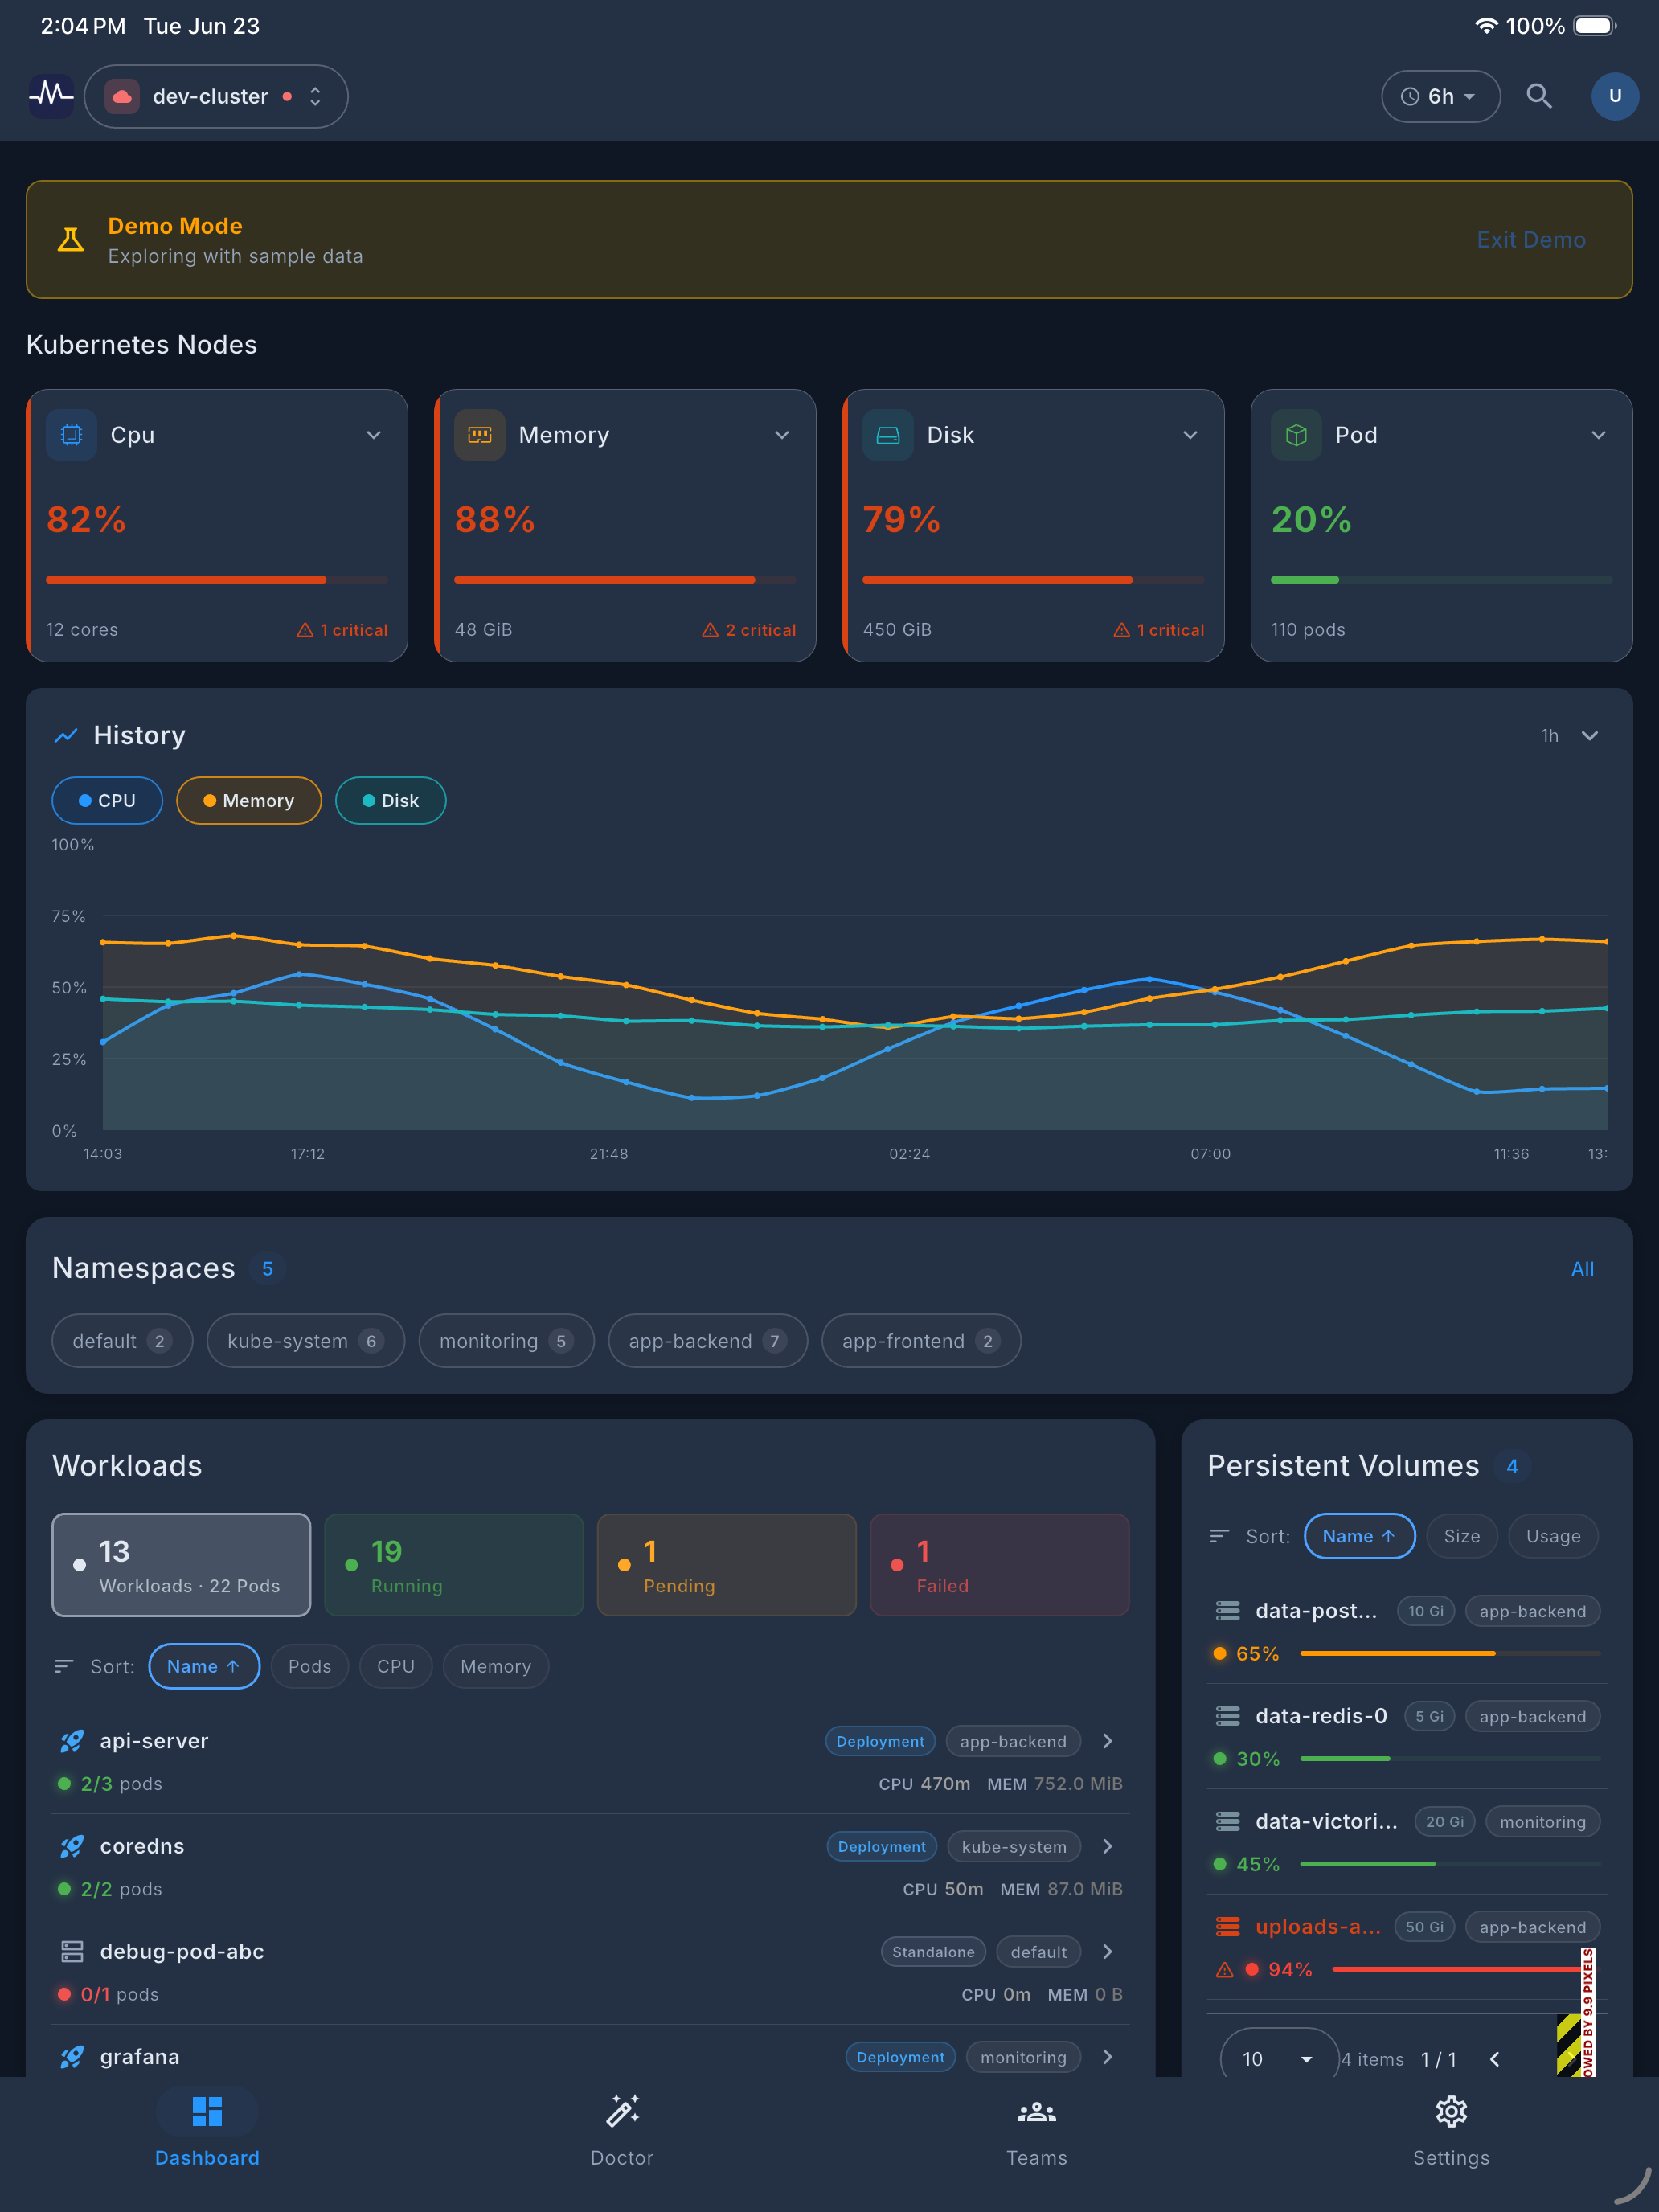
Task: Click the All namespaces link
Action: [x=1582, y=1269]
